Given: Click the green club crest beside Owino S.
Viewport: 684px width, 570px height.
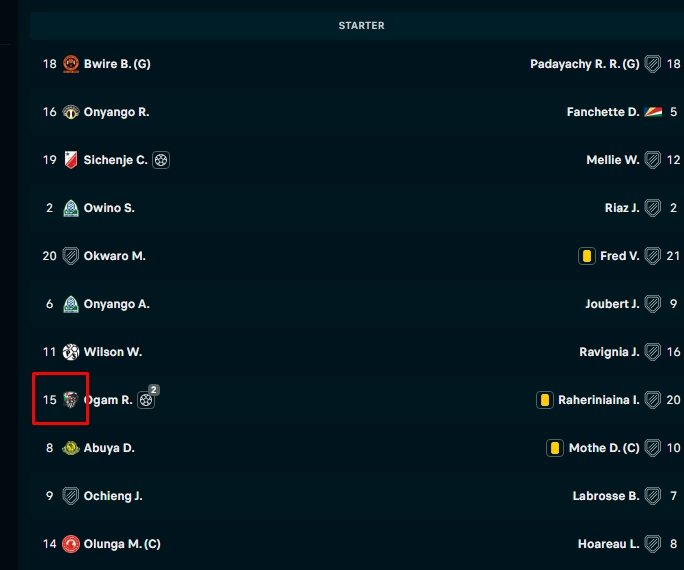Looking at the screenshot, I should (71, 208).
